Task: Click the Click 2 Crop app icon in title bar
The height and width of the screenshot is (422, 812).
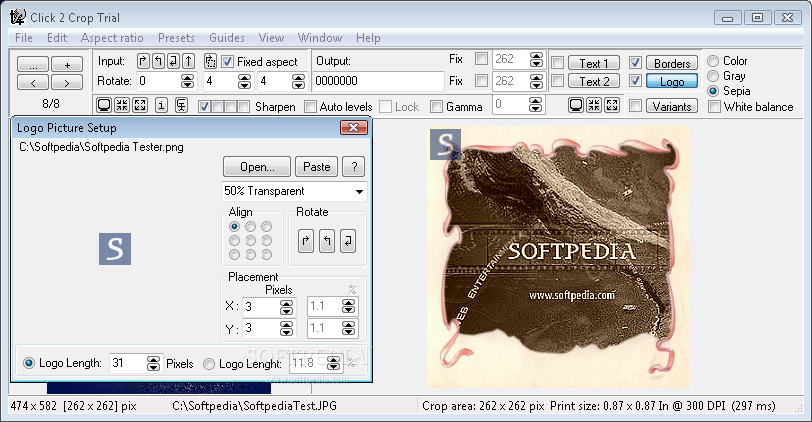Action: tap(17, 17)
